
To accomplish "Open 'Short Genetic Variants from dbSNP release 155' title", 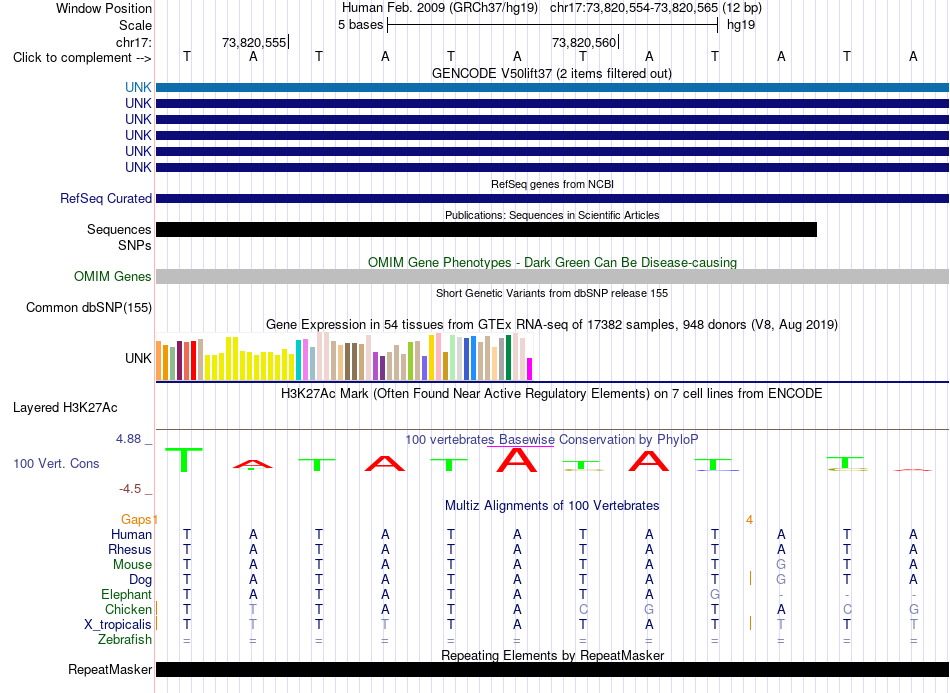I will [552, 293].
